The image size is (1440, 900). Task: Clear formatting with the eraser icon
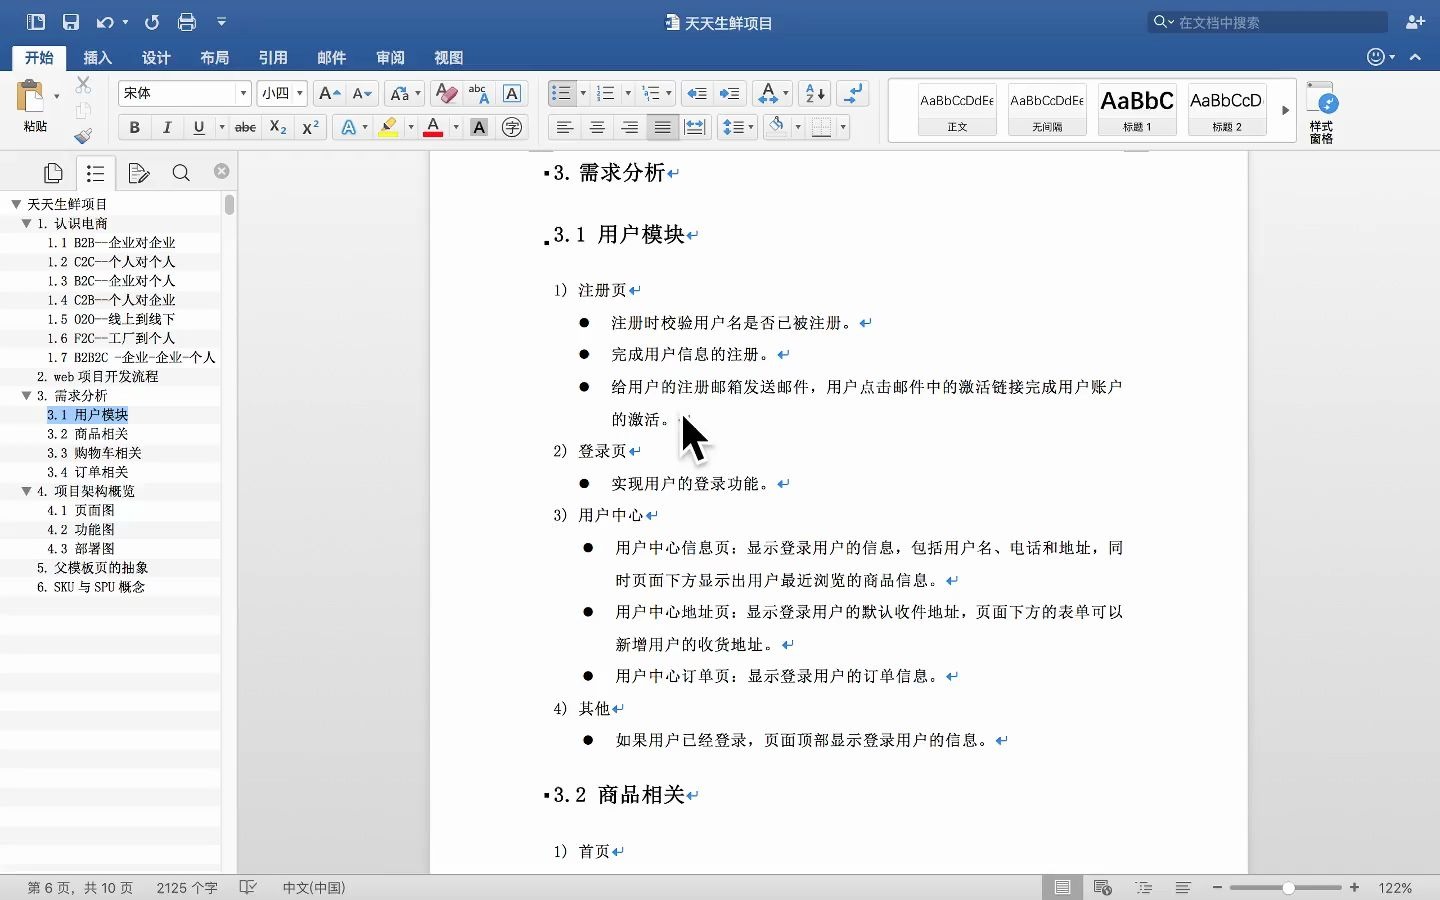pos(446,94)
